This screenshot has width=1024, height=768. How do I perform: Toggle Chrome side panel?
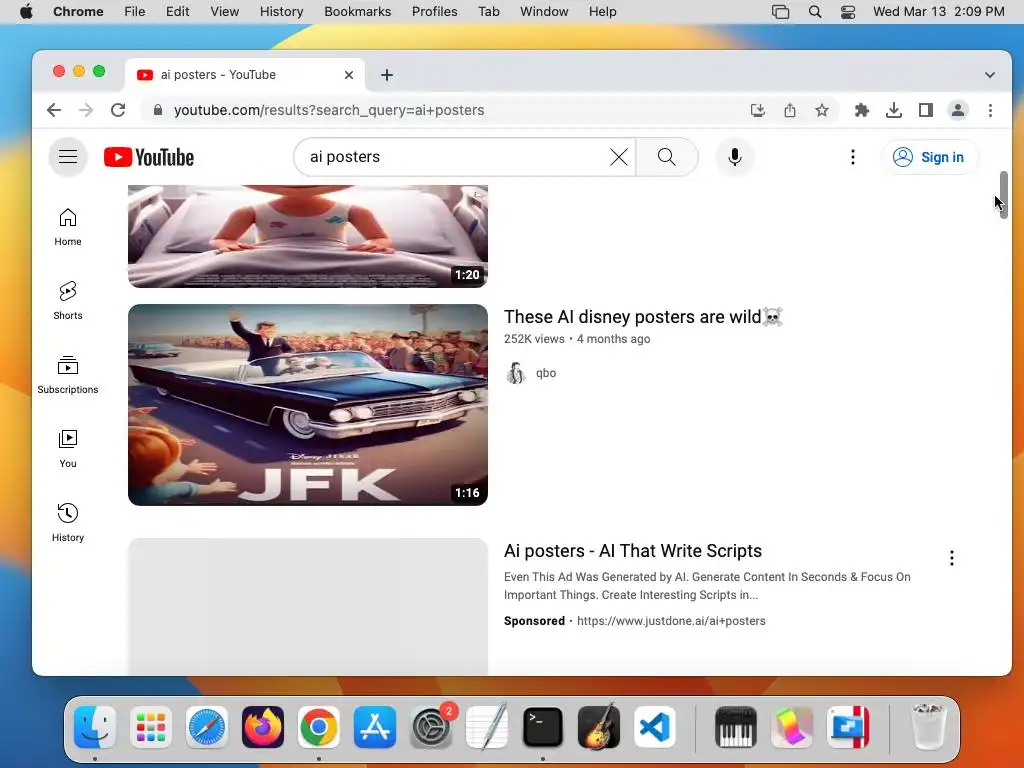(925, 110)
